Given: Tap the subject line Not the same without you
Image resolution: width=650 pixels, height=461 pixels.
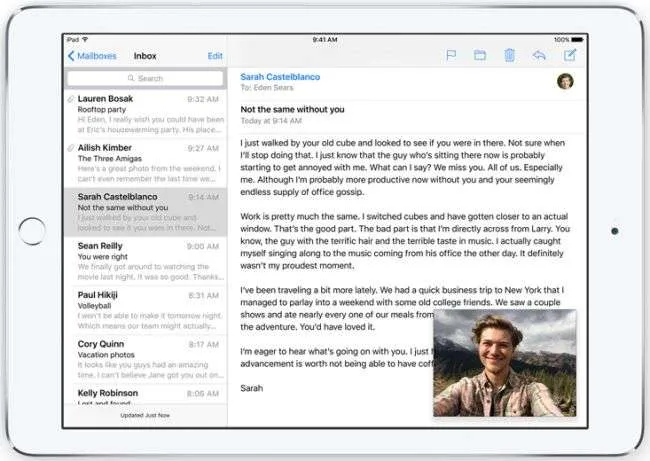Looking at the screenshot, I should pyautogui.click(x=292, y=109).
